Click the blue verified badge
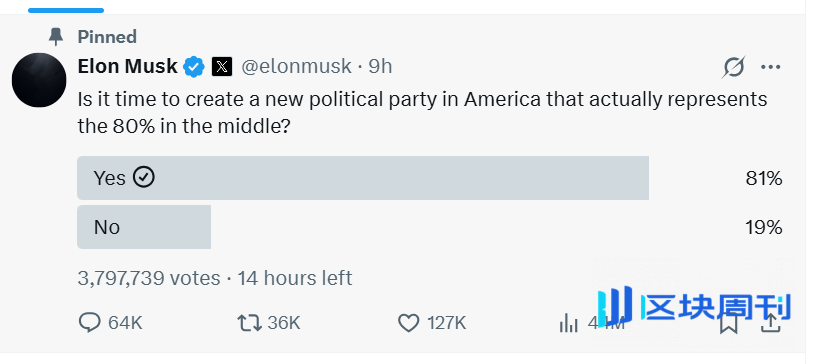This screenshot has width=817, height=364. (x=194, y=67)
